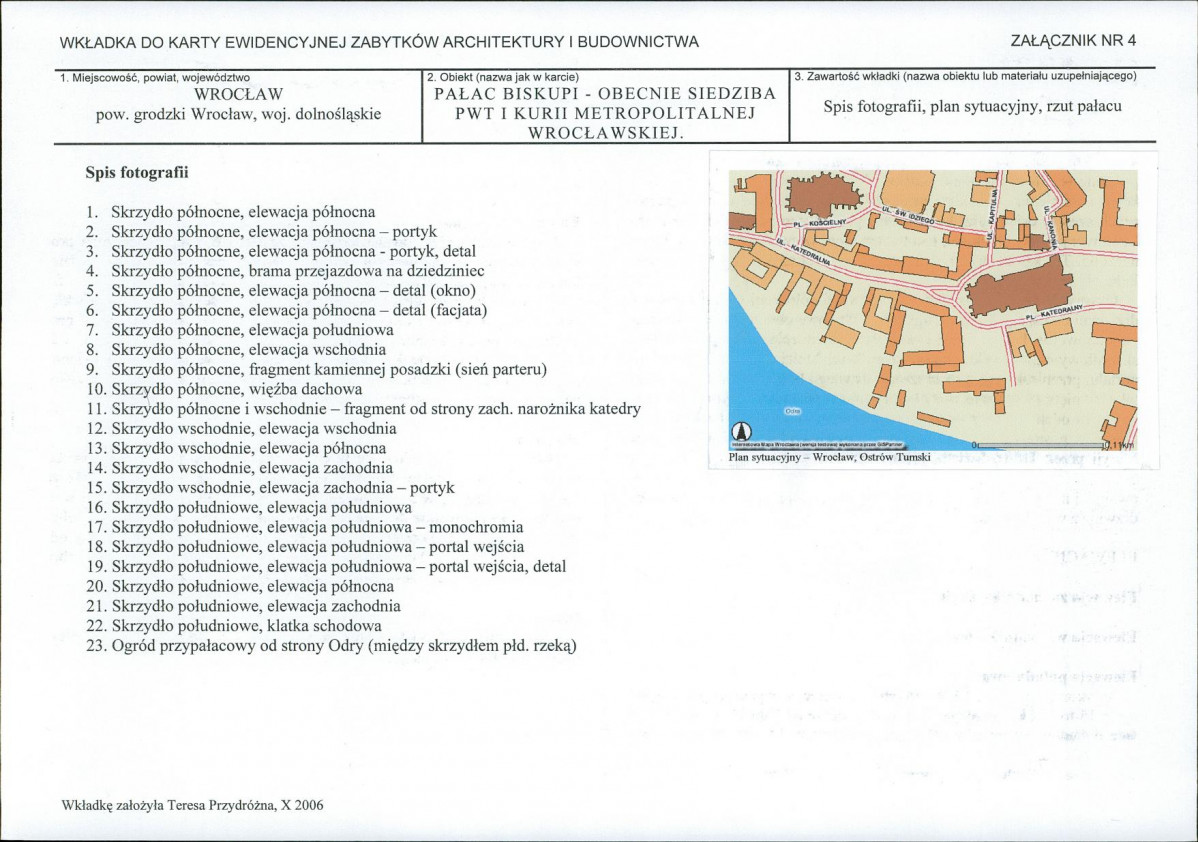Click 'pow. grodzki Wrocław, woj. dolnośląskie'
1198x842 pixels.
238,115
